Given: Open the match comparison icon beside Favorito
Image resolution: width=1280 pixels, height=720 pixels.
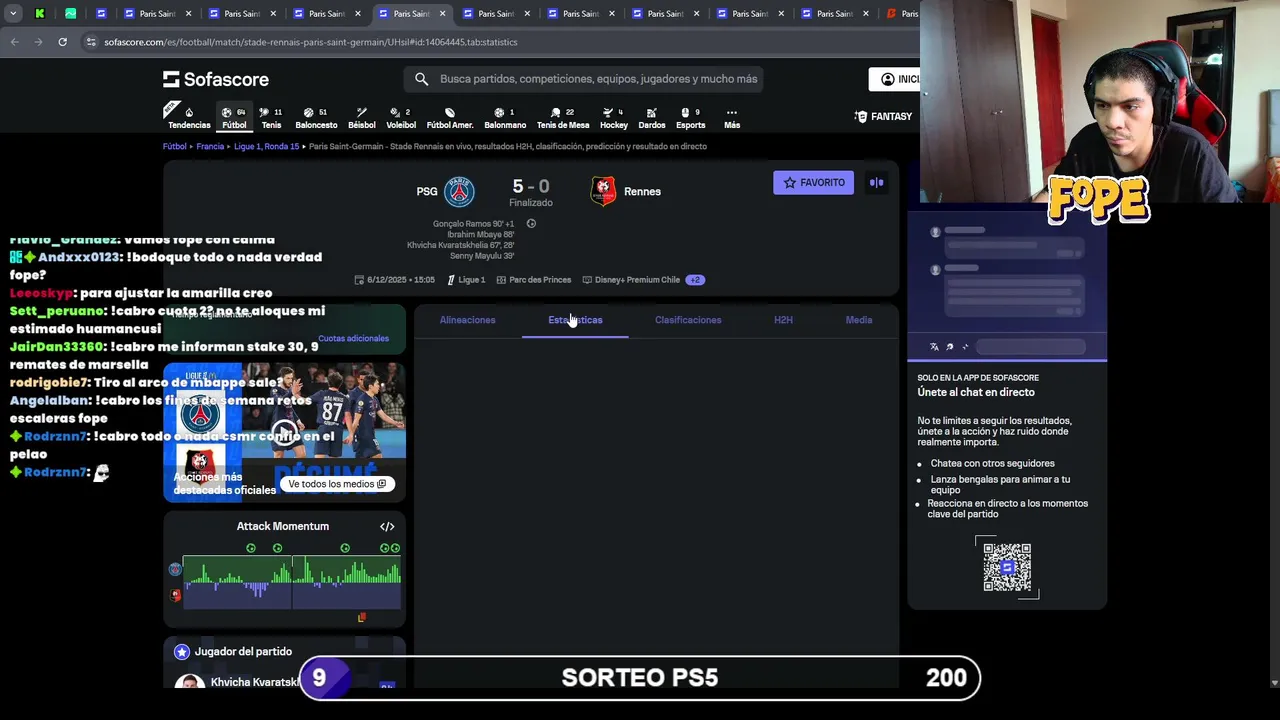Looking at the screenshot, I should [876, 183].
